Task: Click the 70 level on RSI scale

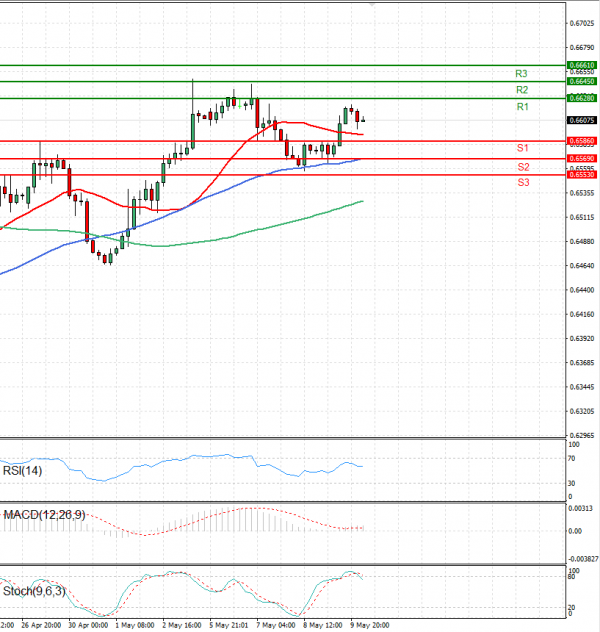Action: tap(571, 459)
